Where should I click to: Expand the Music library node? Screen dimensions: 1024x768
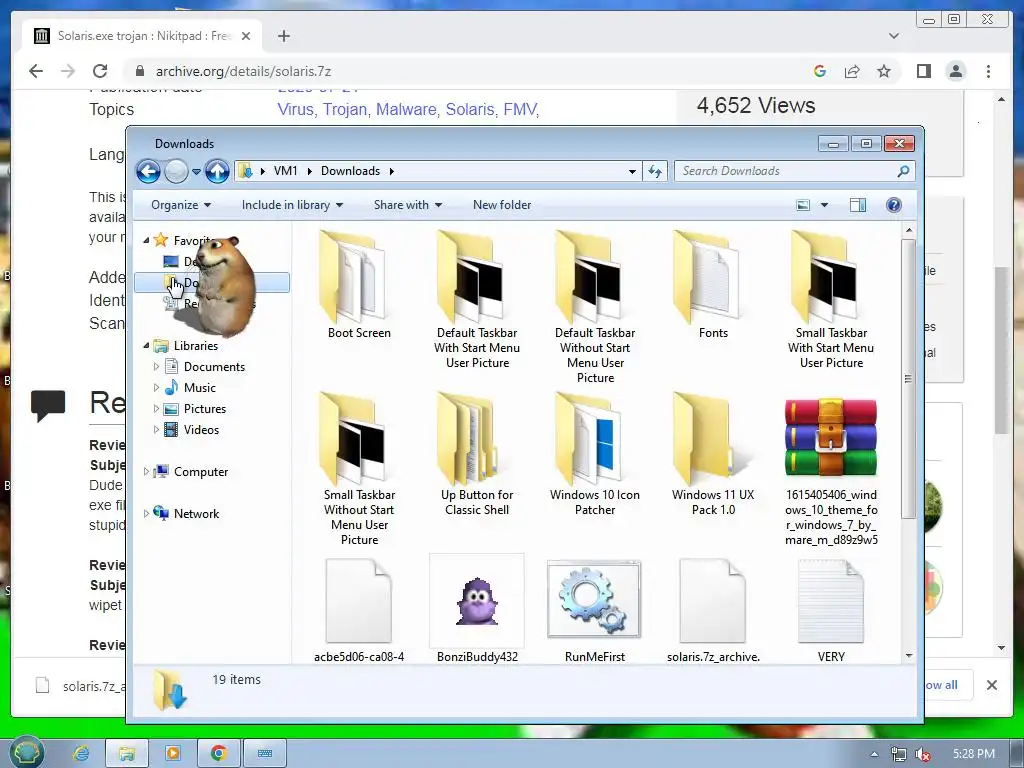156,387
